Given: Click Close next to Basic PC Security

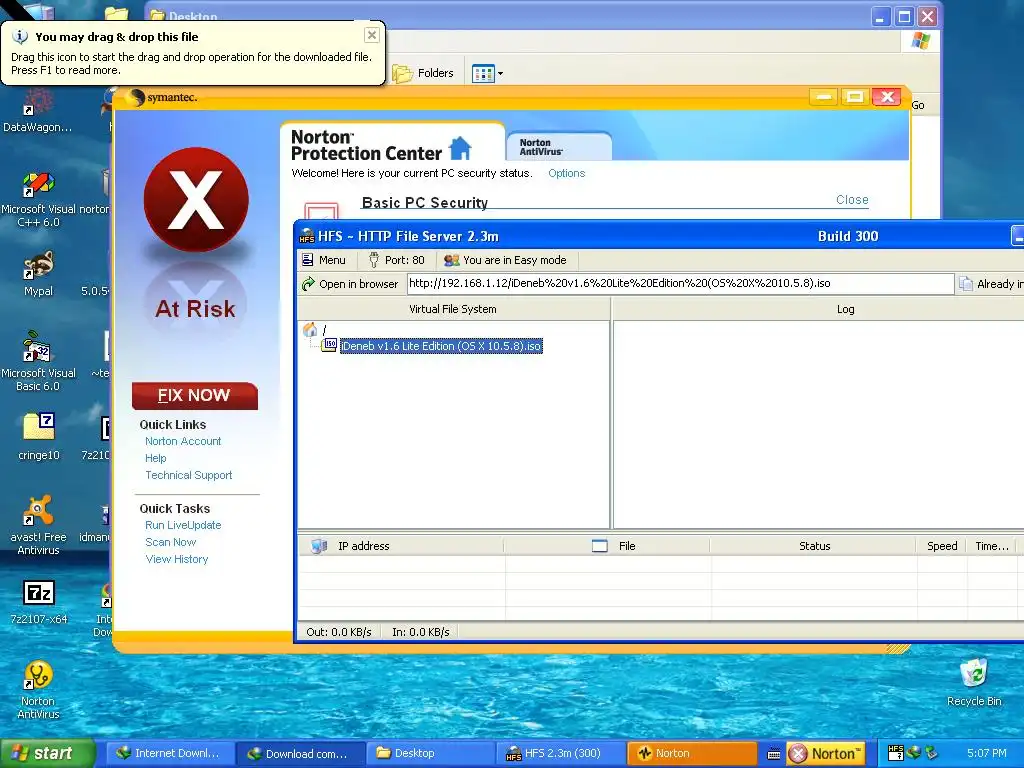Looking at the screenshot, I should coord(852,200).
